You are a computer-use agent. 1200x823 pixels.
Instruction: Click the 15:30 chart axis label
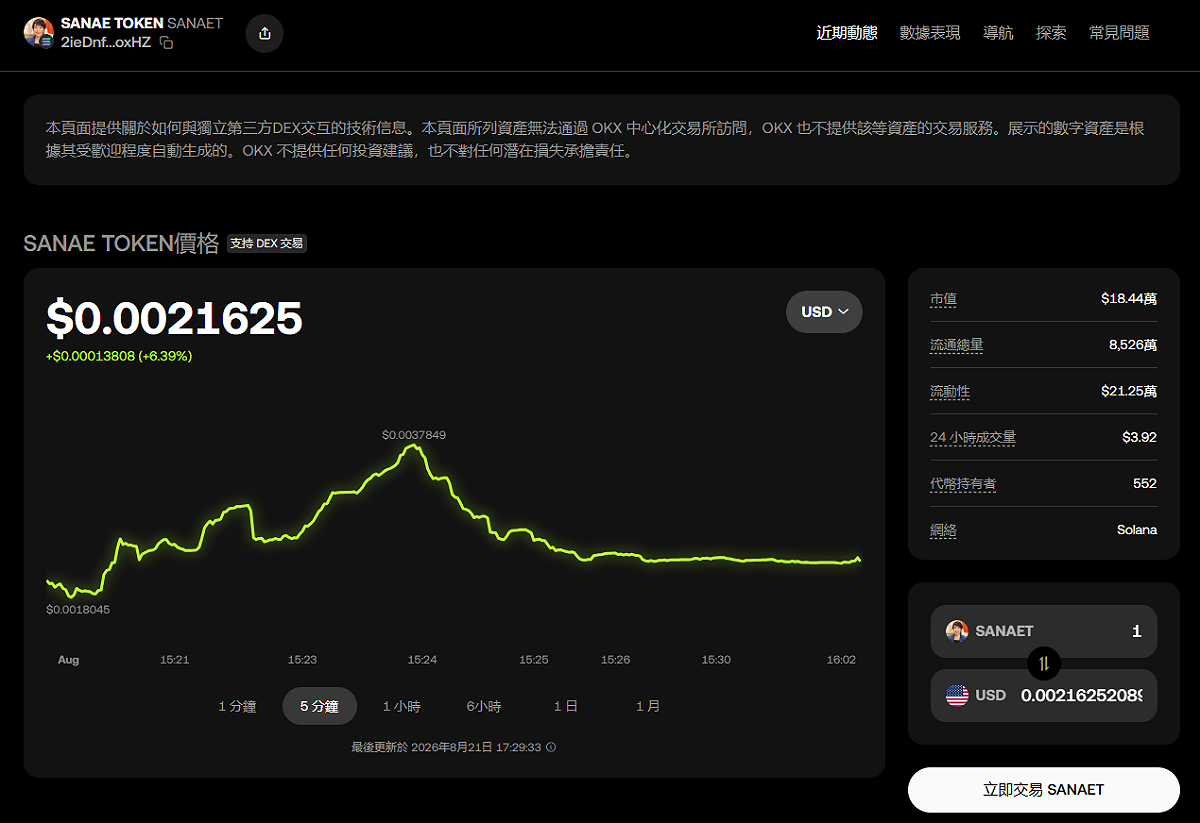pyautogui.click(x=716, y=660)
